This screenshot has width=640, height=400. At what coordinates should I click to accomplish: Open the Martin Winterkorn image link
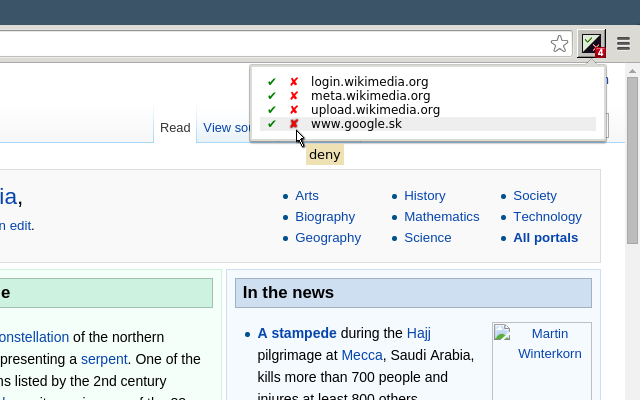(549, 344)
